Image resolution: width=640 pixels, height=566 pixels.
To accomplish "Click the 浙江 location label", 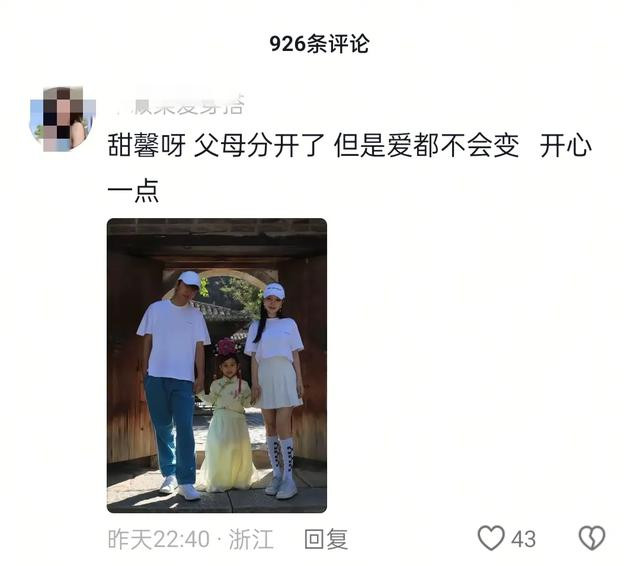I will pyautogui.click(x=251, y=539).
